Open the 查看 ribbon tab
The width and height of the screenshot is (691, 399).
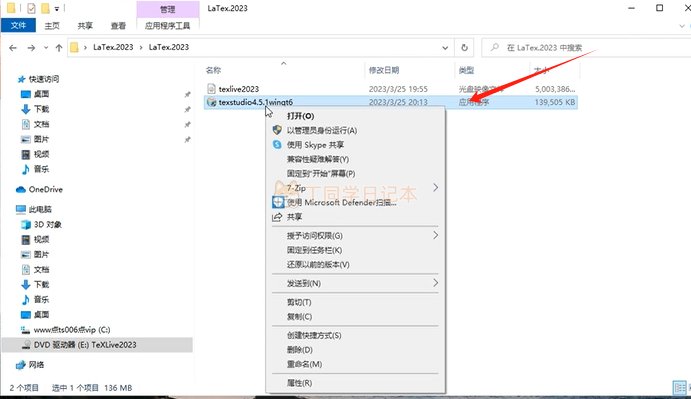click(118, 26)
